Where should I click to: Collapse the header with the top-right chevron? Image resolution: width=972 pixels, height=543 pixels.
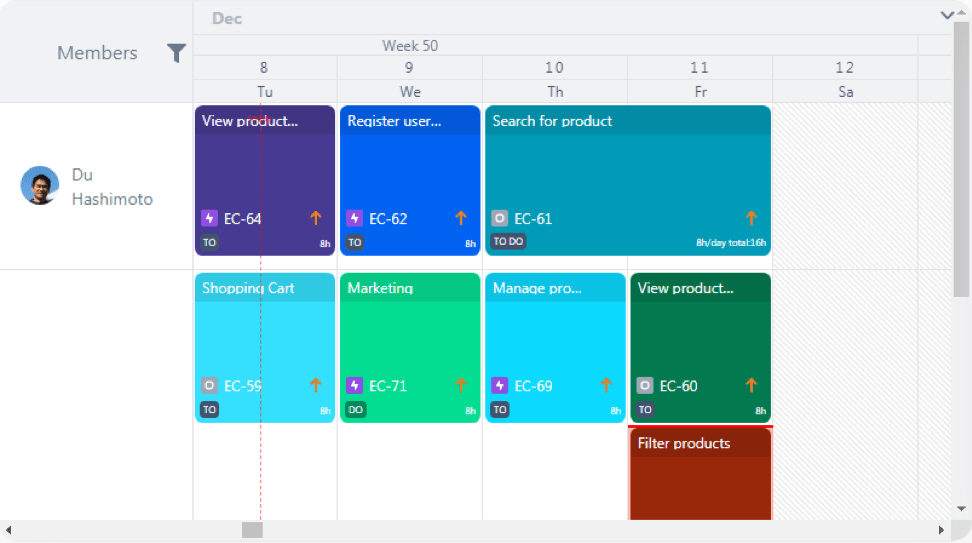pos(947,15)
